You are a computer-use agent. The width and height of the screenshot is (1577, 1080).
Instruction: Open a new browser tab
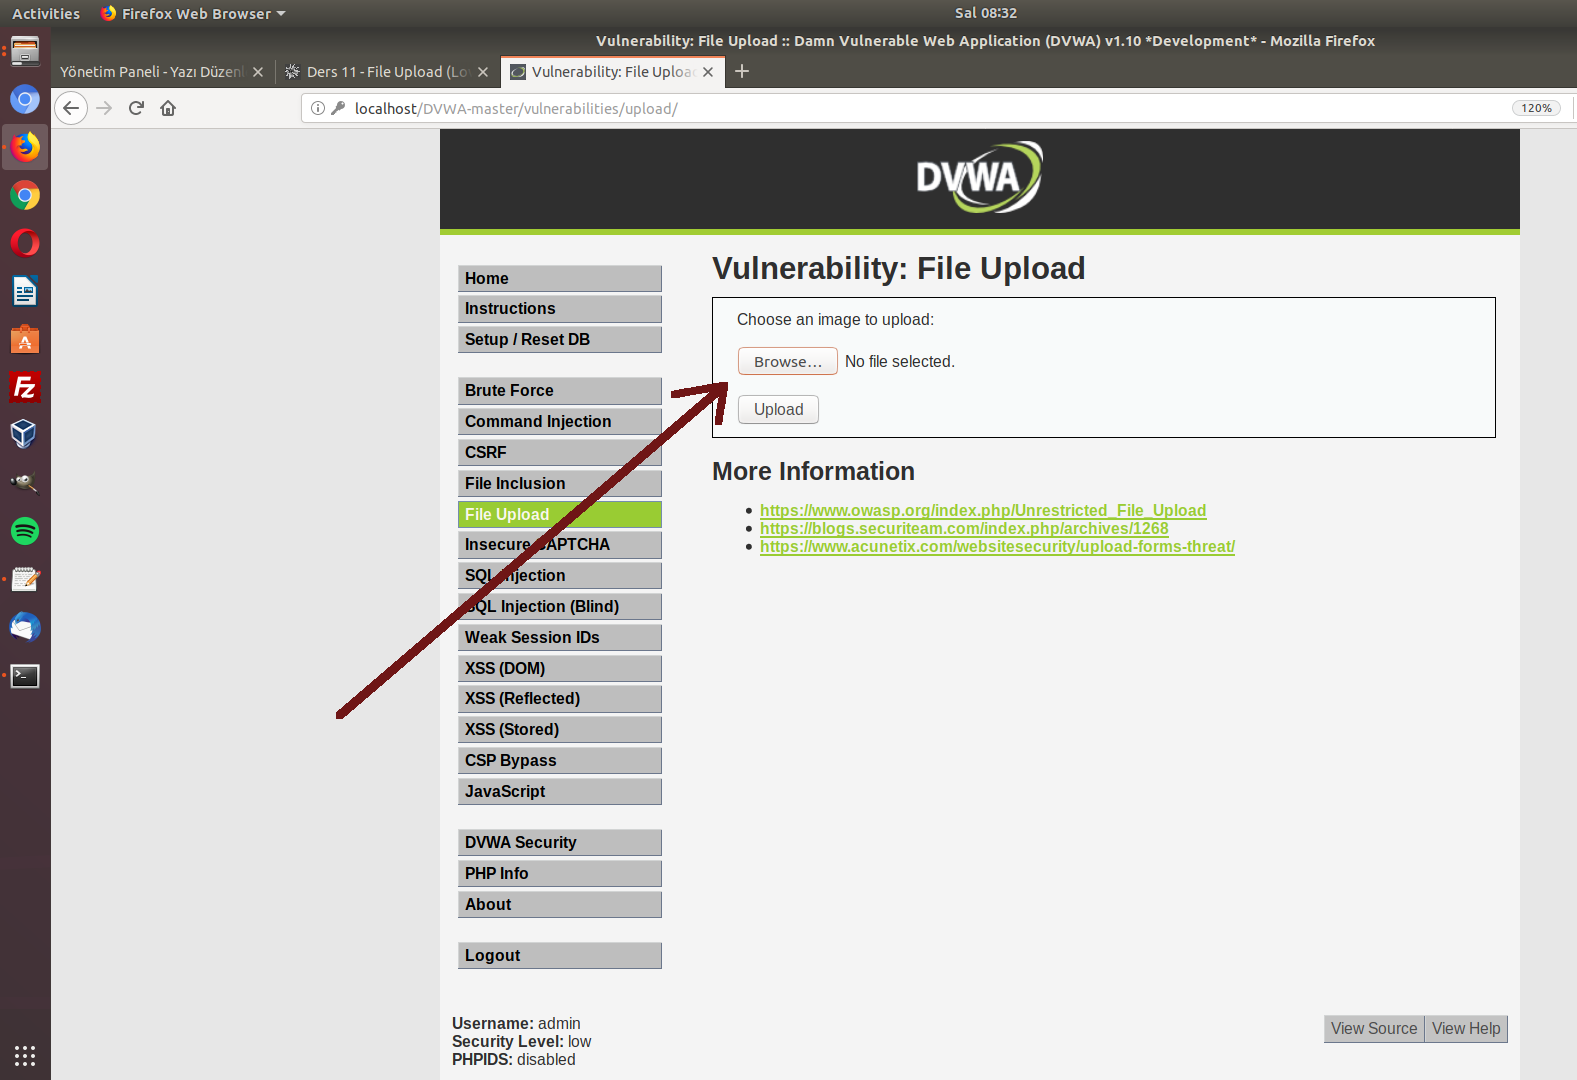pyautogui.click(x=742, y=71)
